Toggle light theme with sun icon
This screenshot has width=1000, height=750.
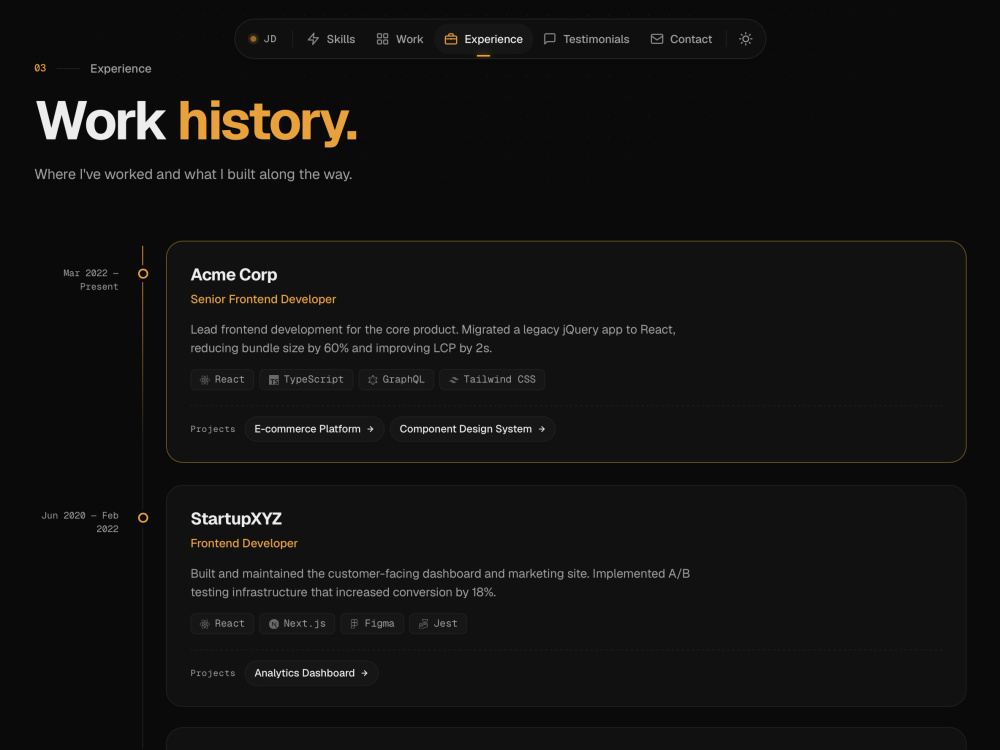click(746, 39)
